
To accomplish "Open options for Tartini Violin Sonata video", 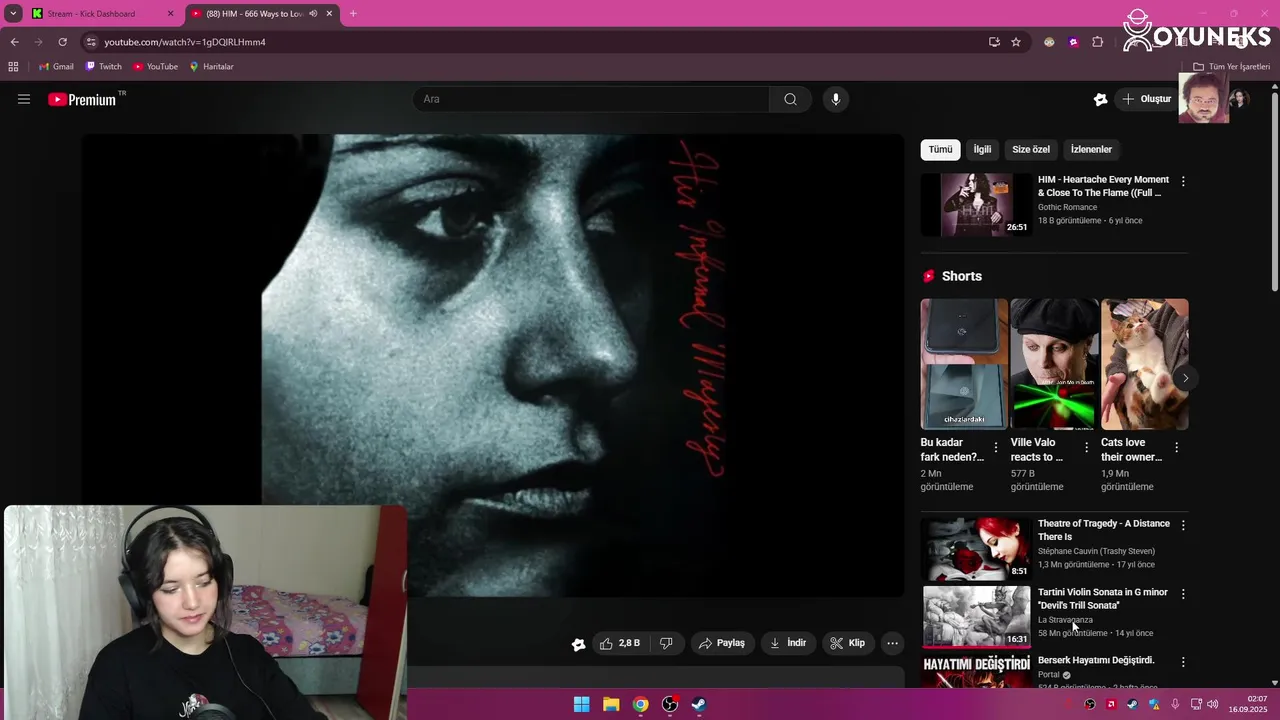I will [1183, 594].
